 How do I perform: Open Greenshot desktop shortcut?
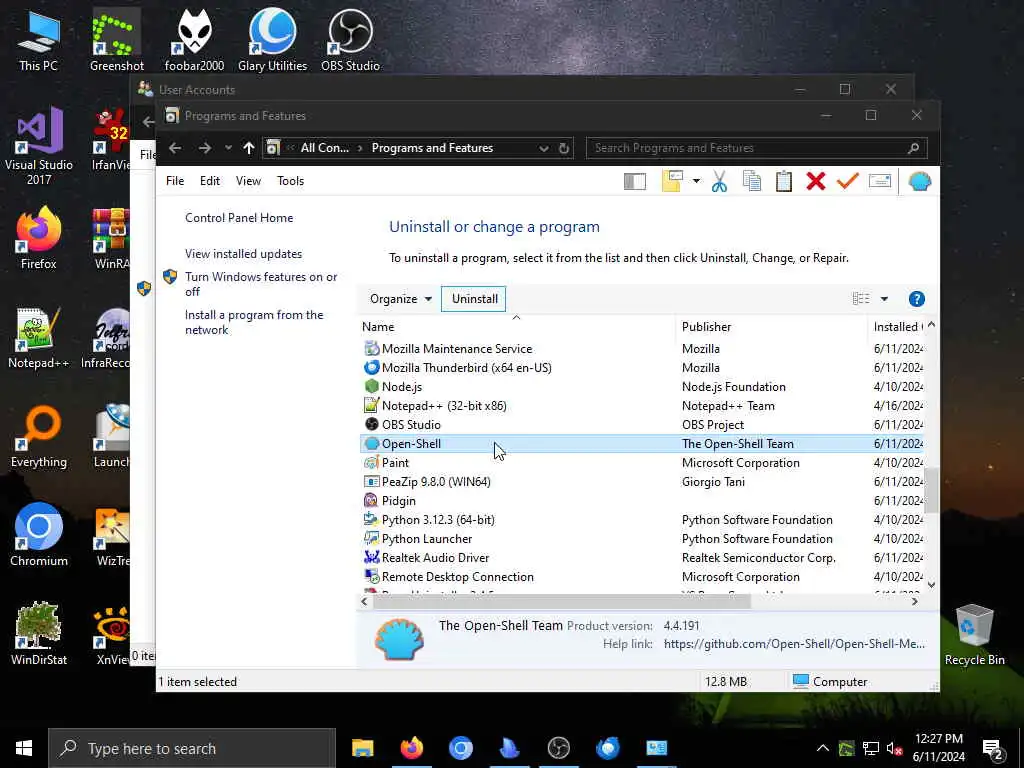point(116,39)
